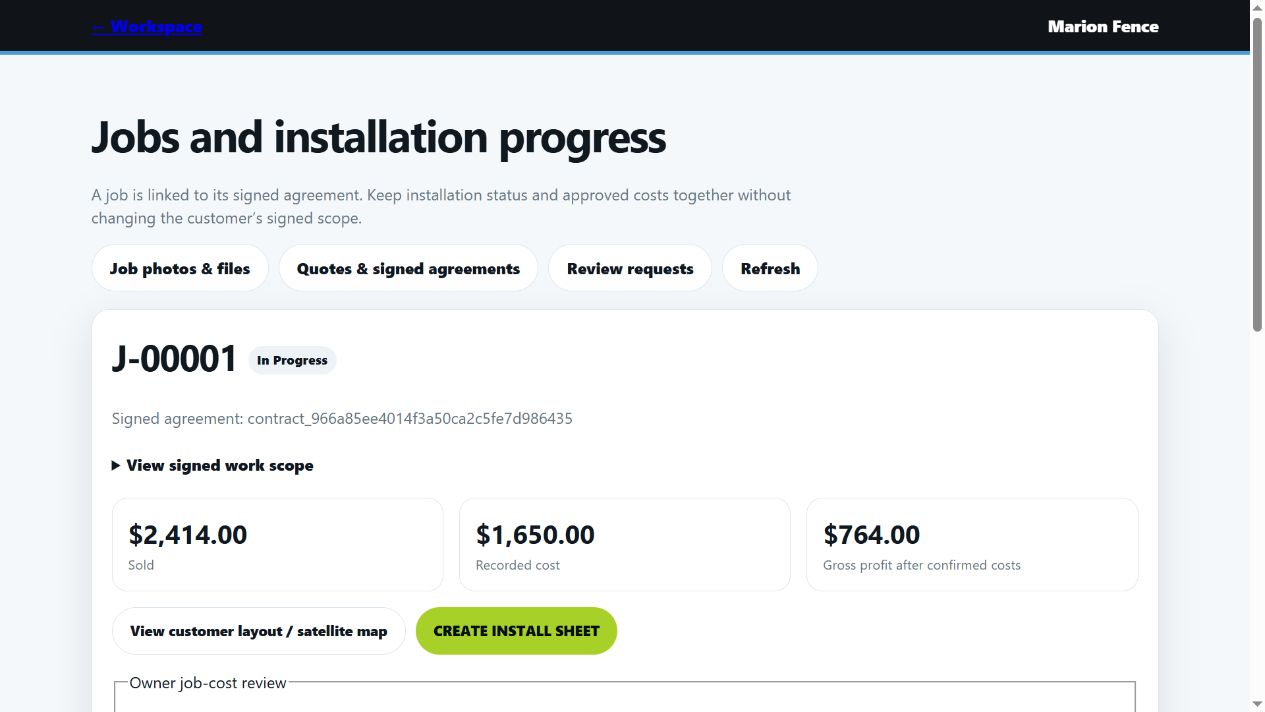Open Review requests

tap(630, 268)
